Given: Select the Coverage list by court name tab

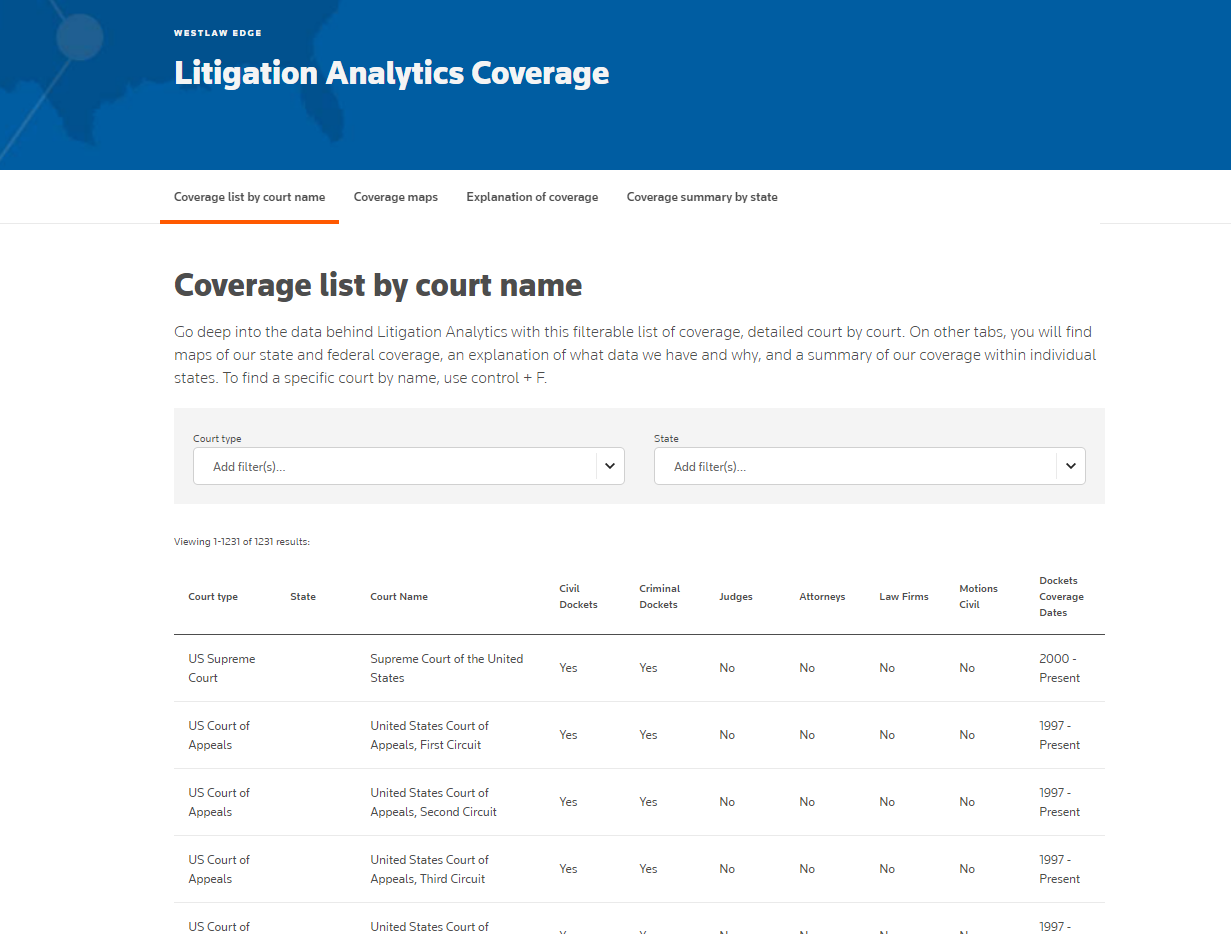Looking at the screenshot, I should [x=249, y=197].
